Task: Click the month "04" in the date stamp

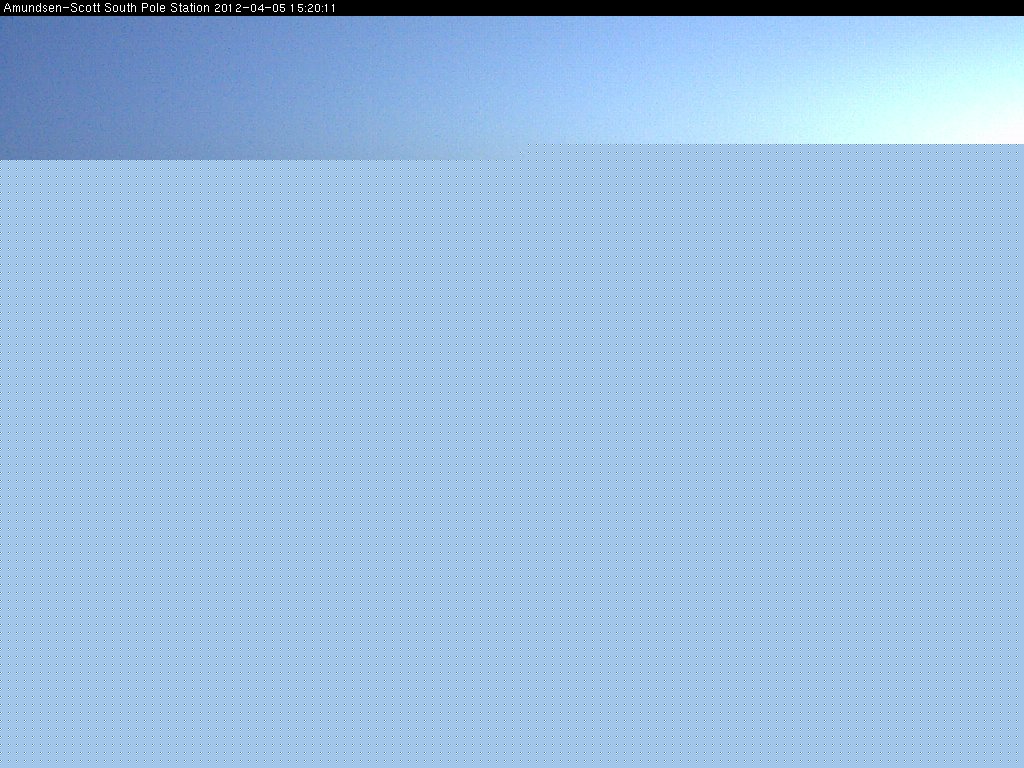Action: click(256, 8)
